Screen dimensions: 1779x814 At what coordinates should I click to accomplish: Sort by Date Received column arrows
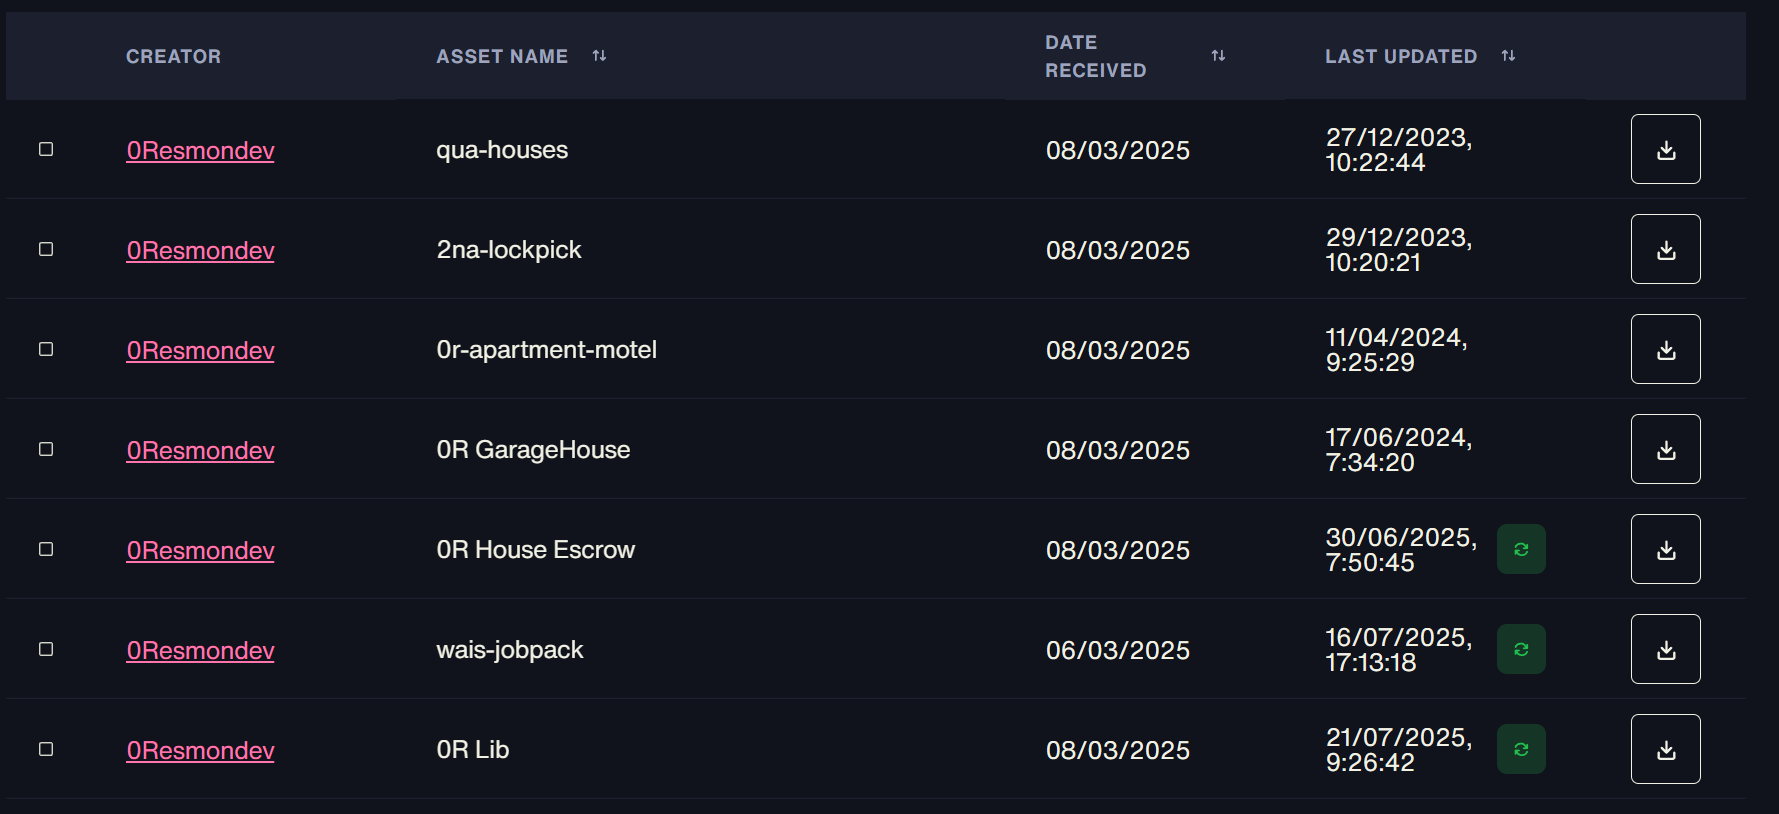(x=1218, y=56)
